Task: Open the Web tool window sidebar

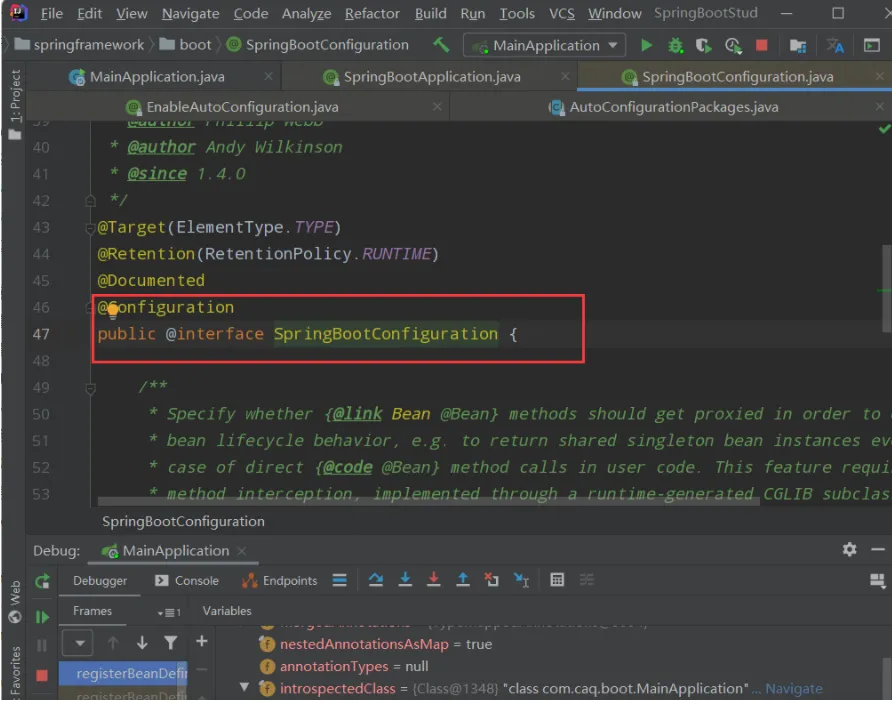Action: coord(15,602)
